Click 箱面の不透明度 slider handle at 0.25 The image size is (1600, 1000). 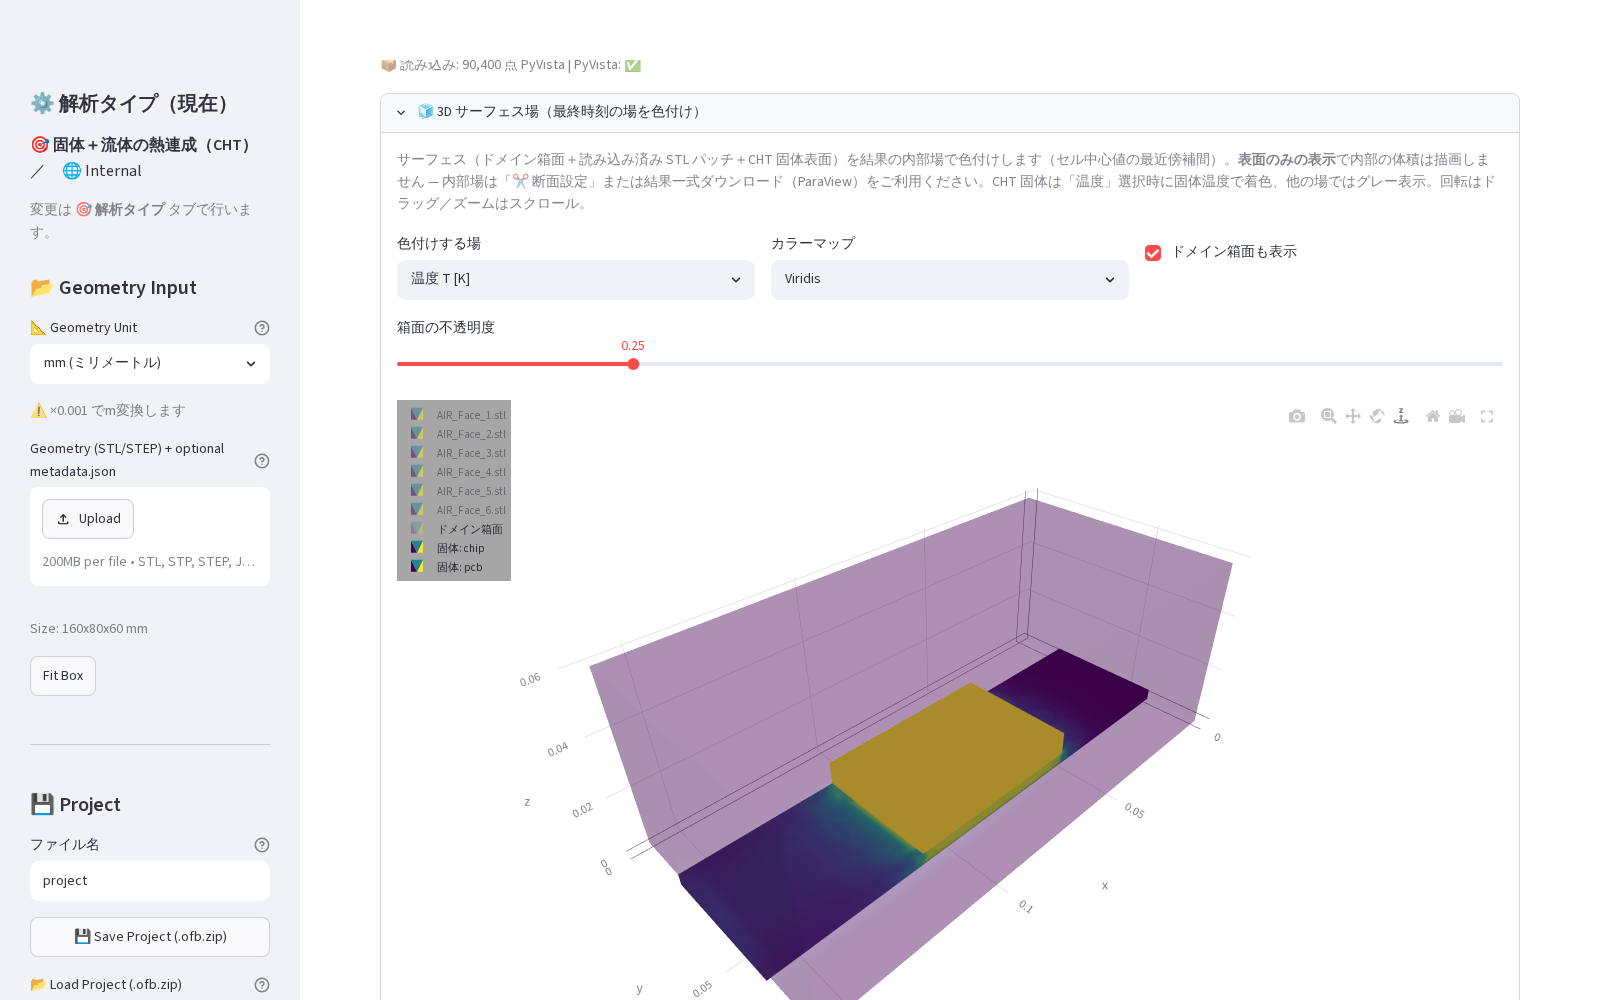[633, 364]
